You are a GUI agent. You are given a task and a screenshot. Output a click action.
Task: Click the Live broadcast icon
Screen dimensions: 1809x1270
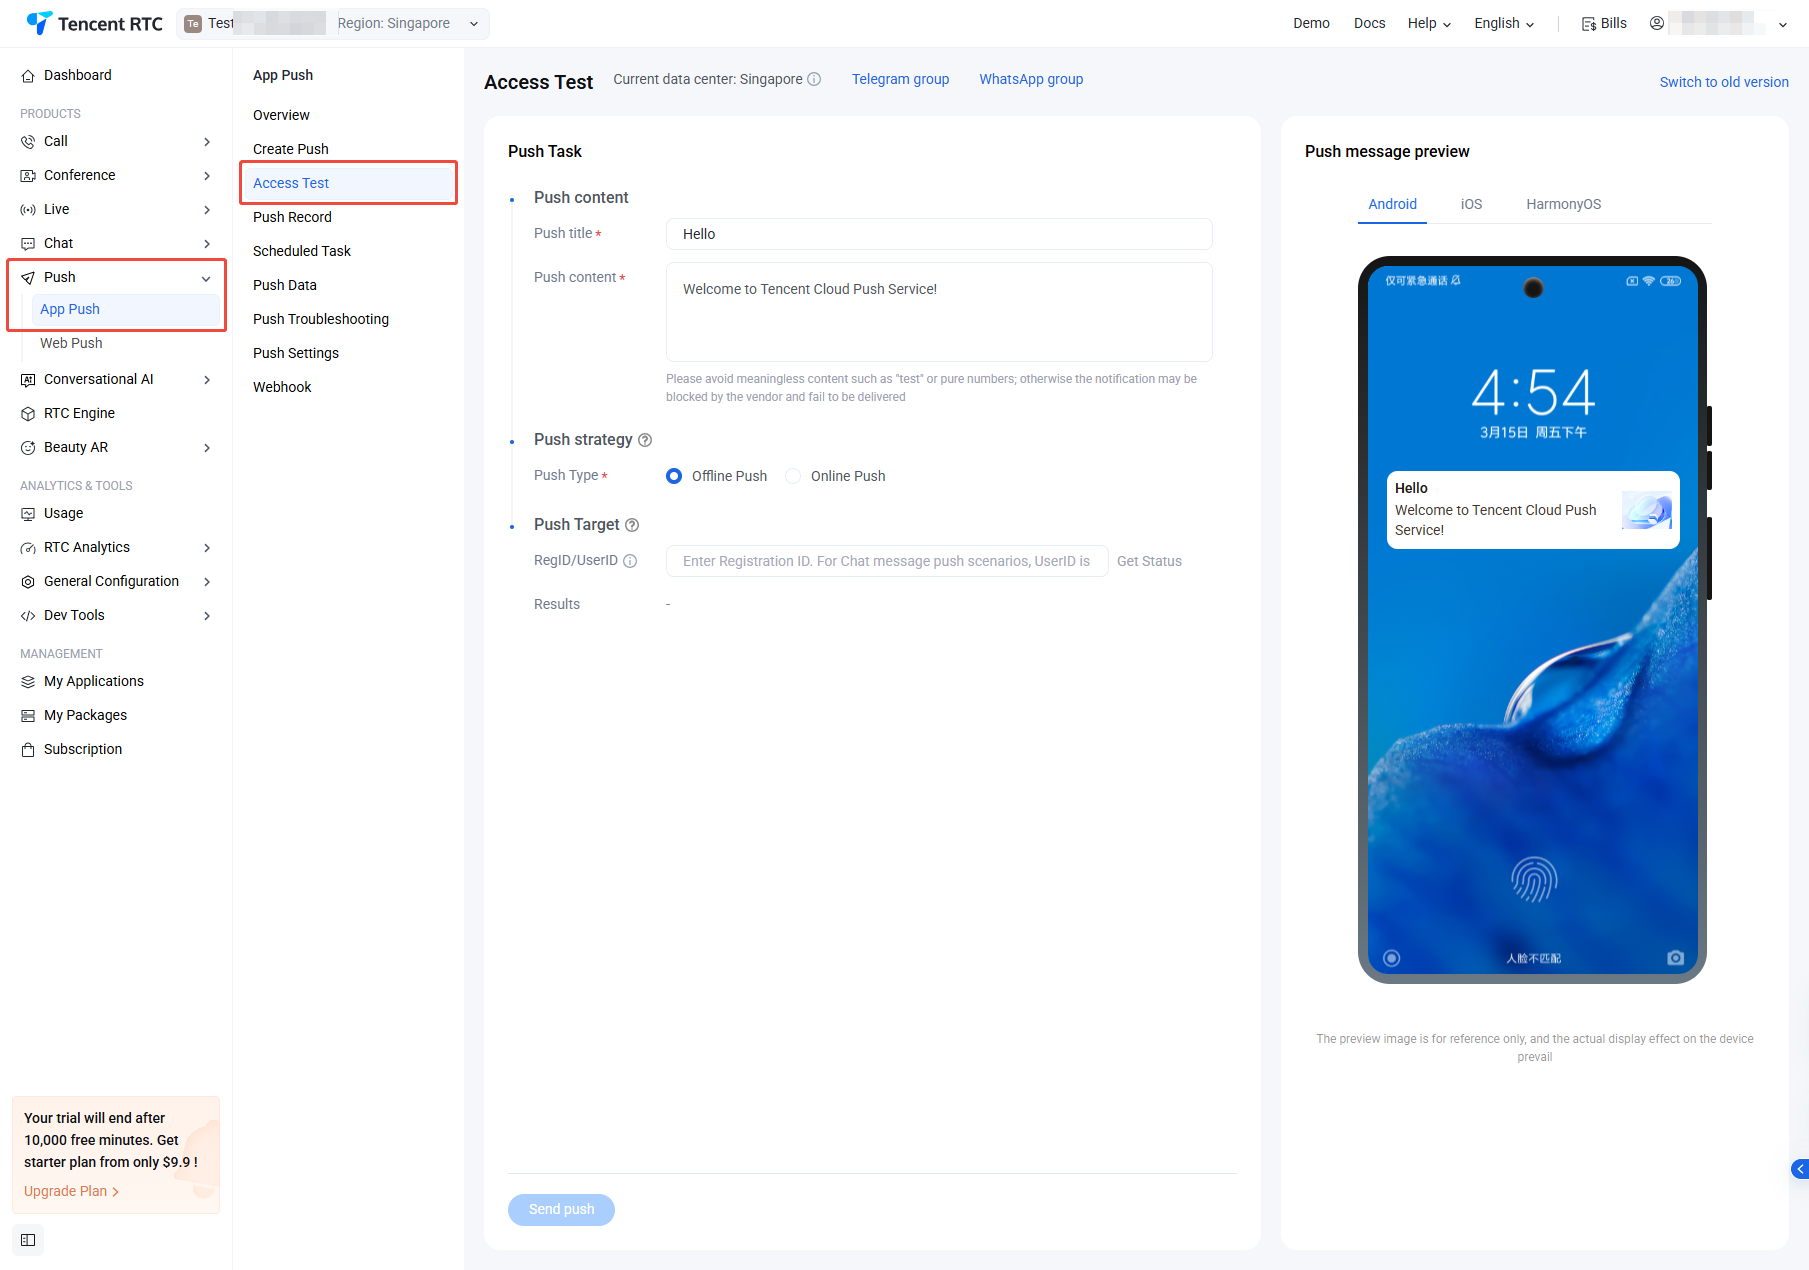coord(28,210)
